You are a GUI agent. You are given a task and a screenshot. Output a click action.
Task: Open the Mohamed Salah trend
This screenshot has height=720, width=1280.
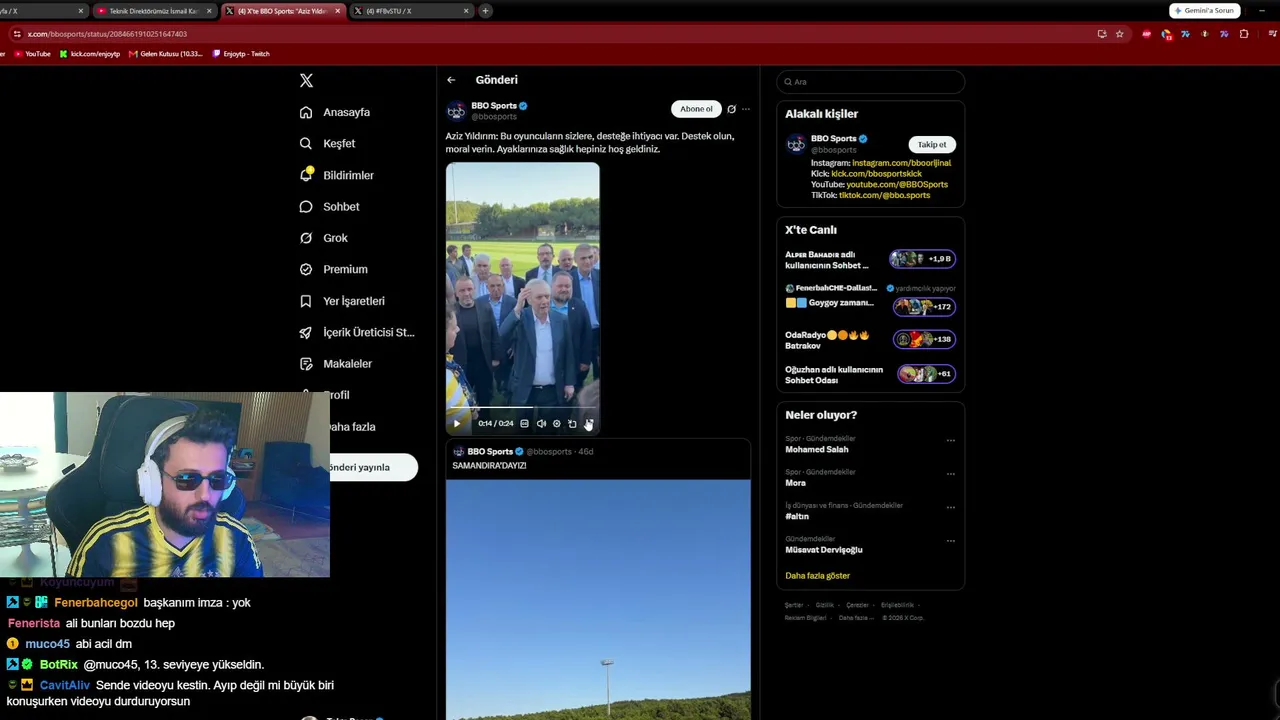tap(816, 450)
